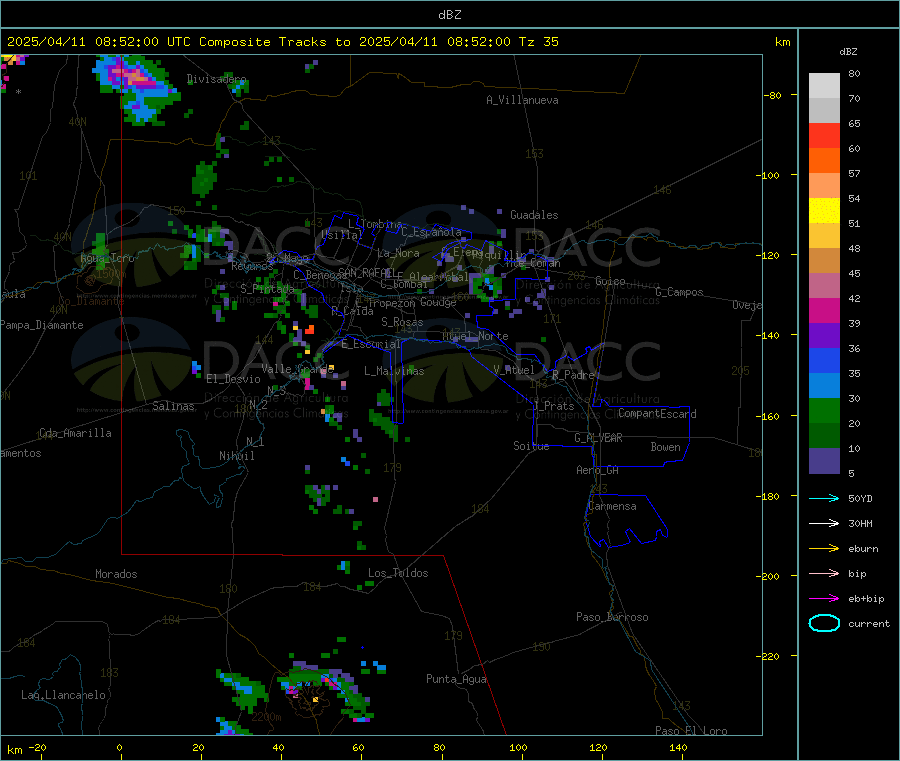Click the G_Campos map label
The image size is (900, 761).
[x=679, y=292]
